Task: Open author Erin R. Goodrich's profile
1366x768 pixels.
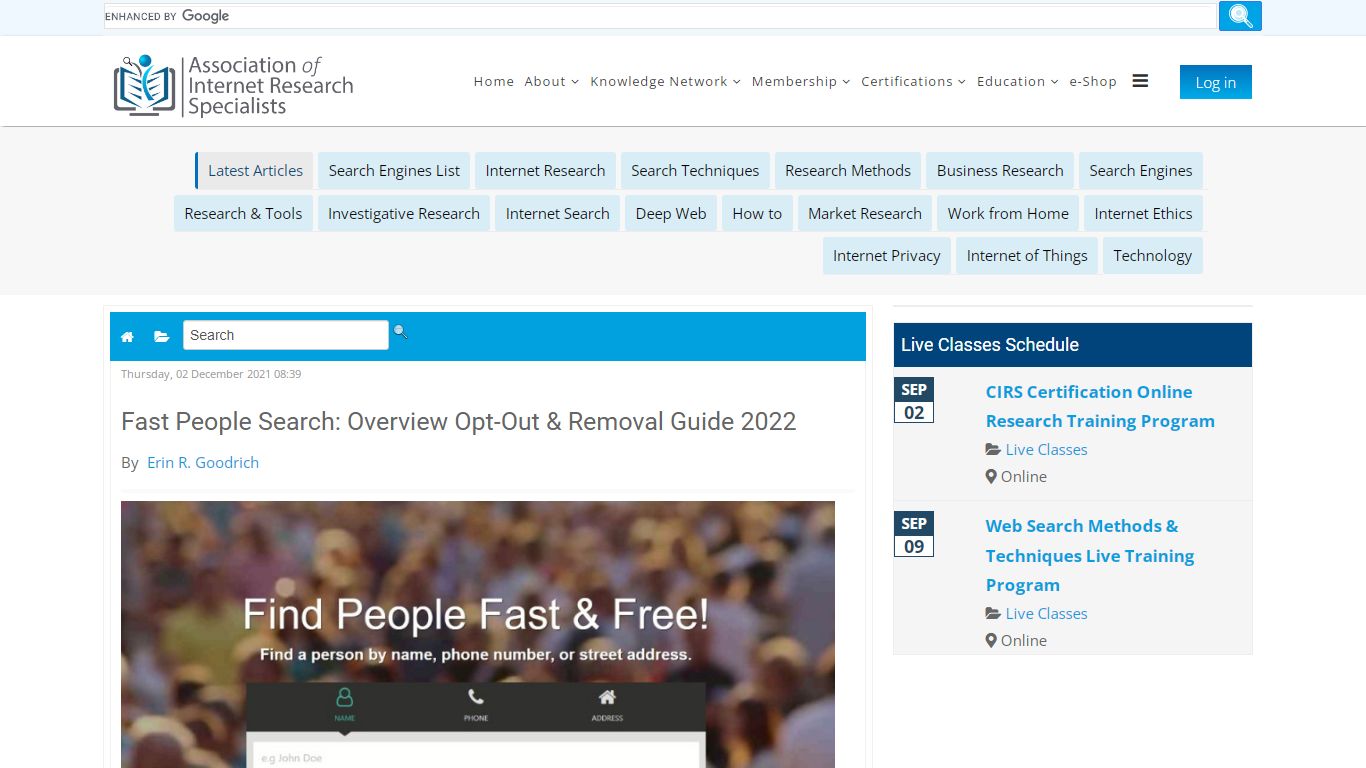Action: point(203,463)
